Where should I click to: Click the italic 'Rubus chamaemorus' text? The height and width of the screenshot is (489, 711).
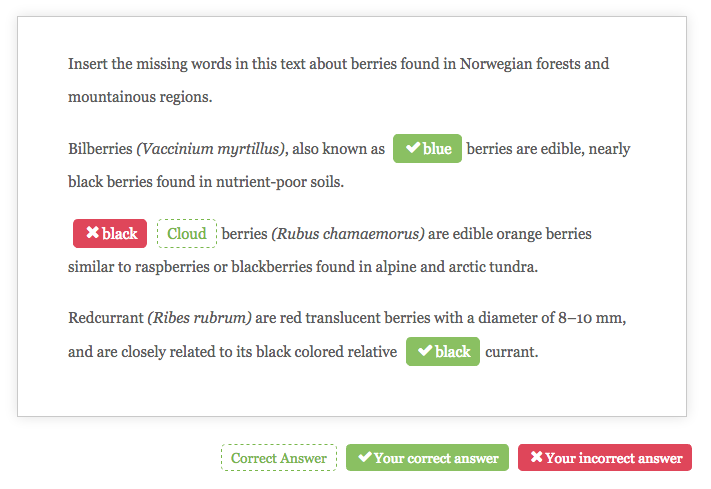[348, 234]
